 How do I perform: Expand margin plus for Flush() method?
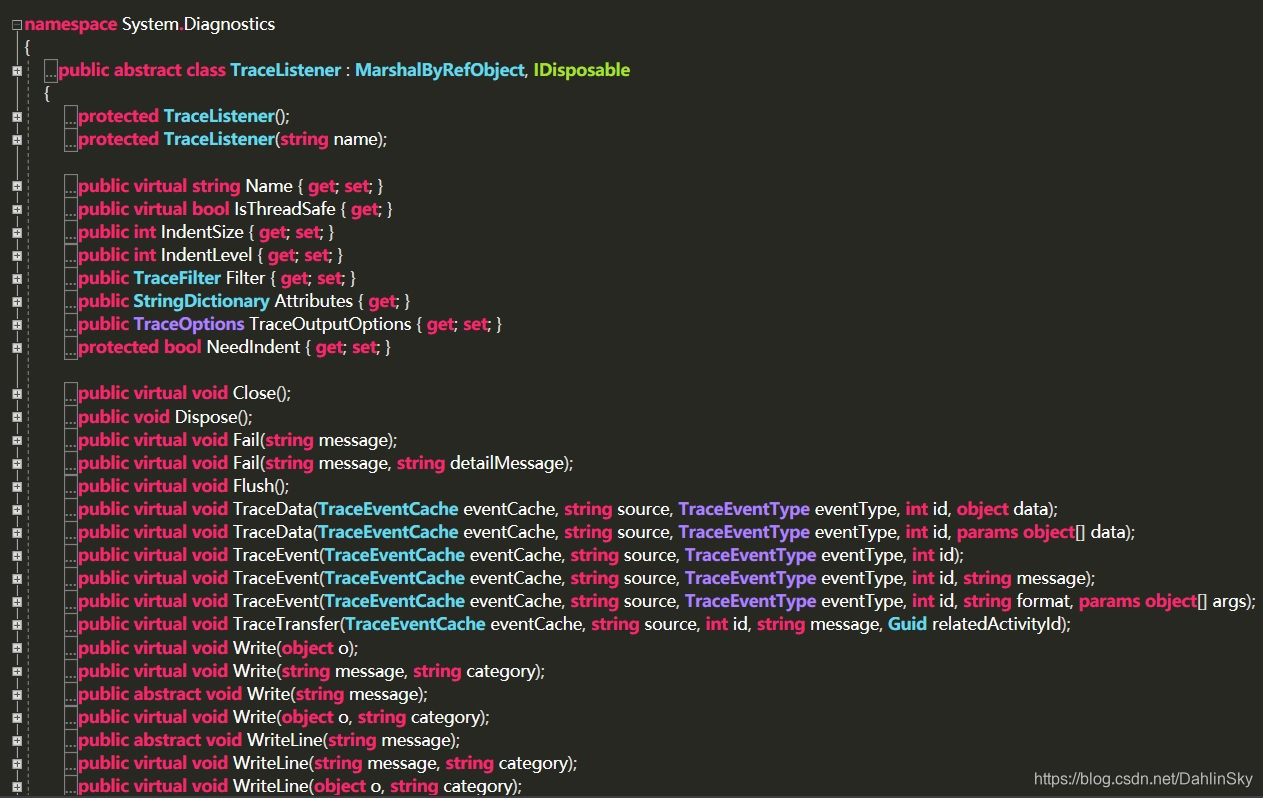point(17,486)
